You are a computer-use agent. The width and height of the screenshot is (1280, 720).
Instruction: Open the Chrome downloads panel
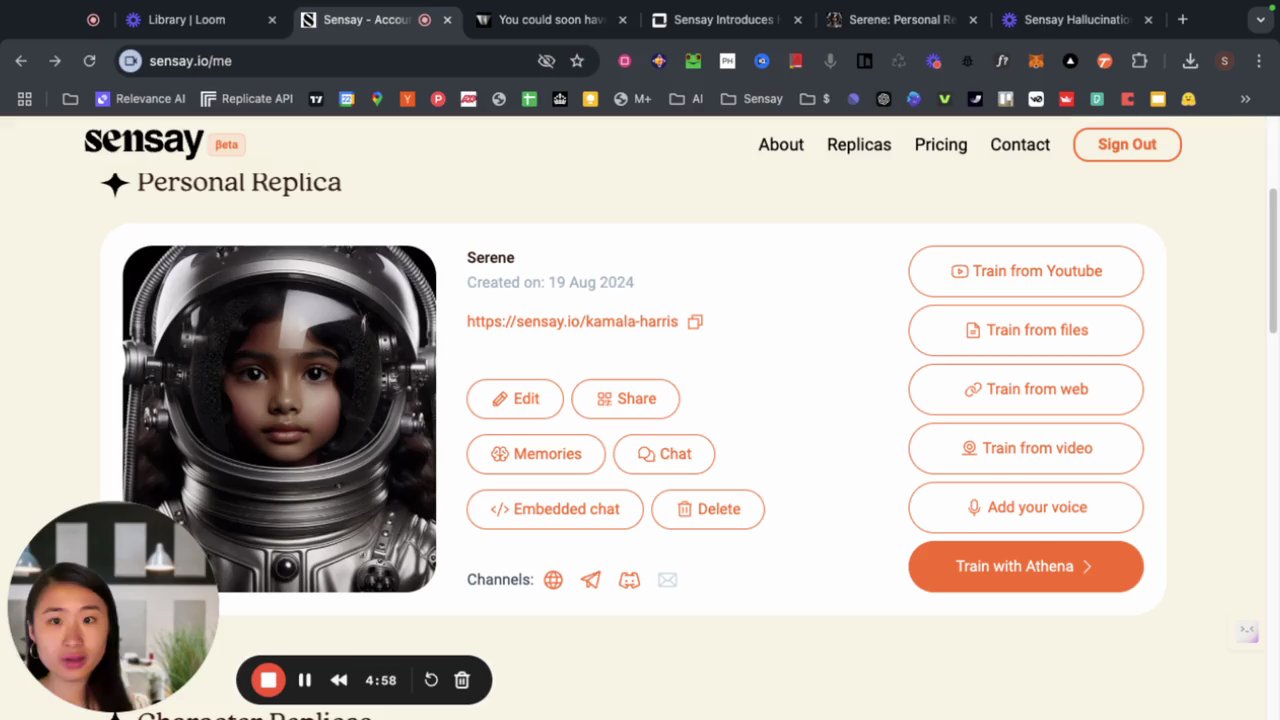click(x=1190, y=61)
